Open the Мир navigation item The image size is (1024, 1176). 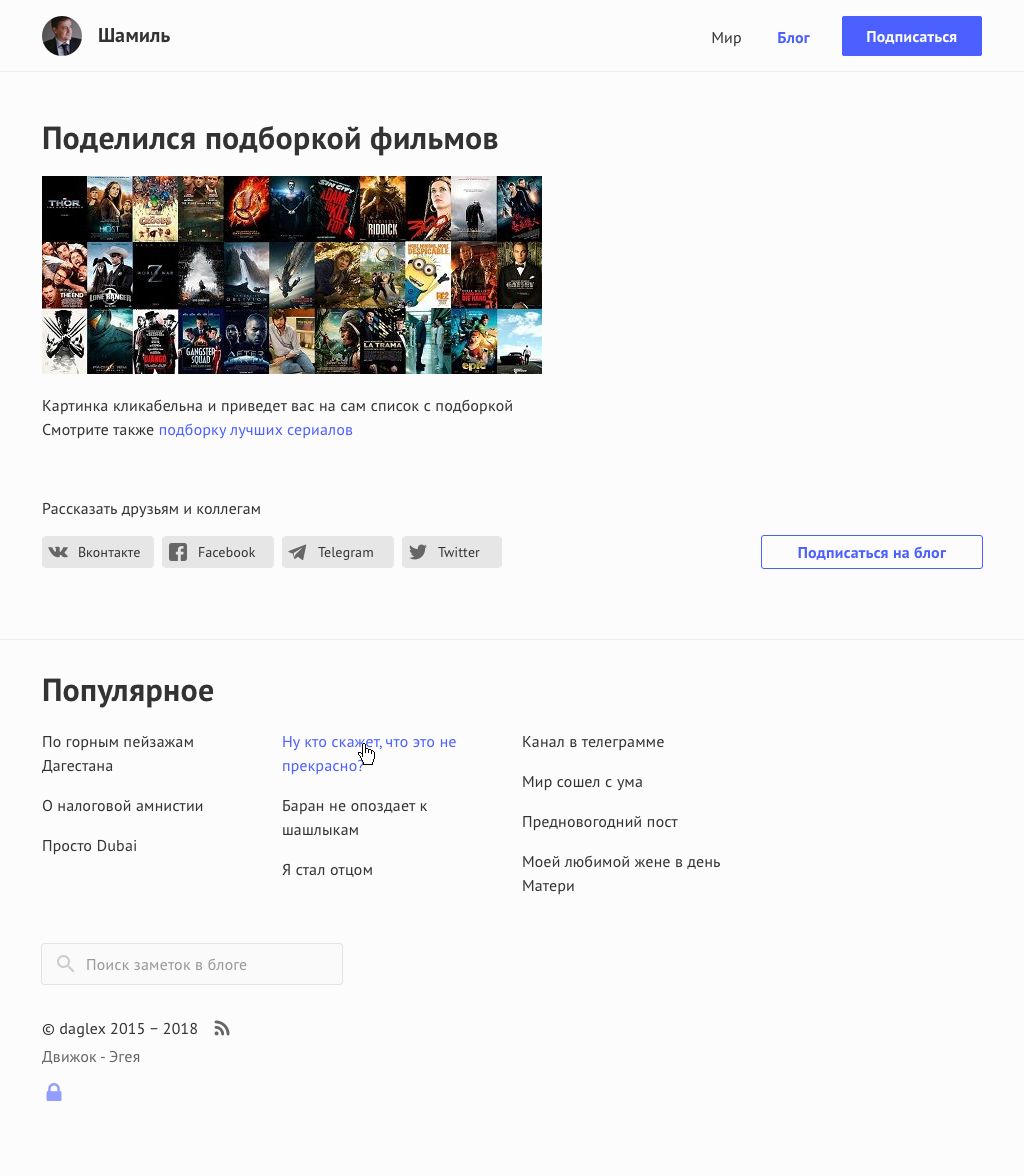click(x=726, y=38)
